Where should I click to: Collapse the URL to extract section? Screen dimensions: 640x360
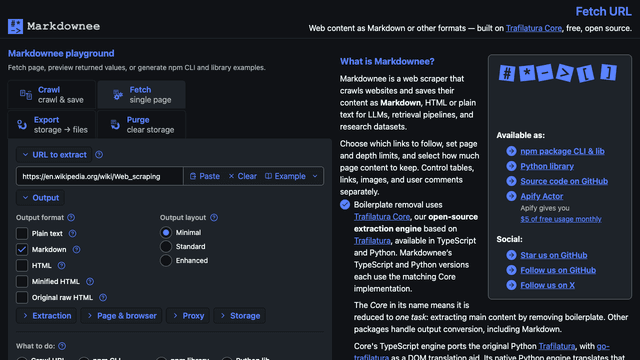click(x=54, y=155)
